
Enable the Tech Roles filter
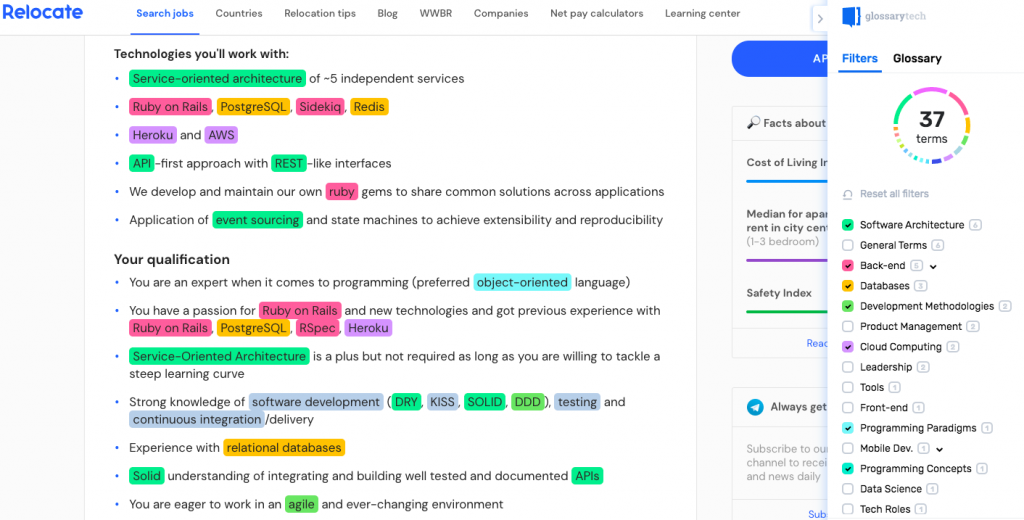tap(848, 510)
